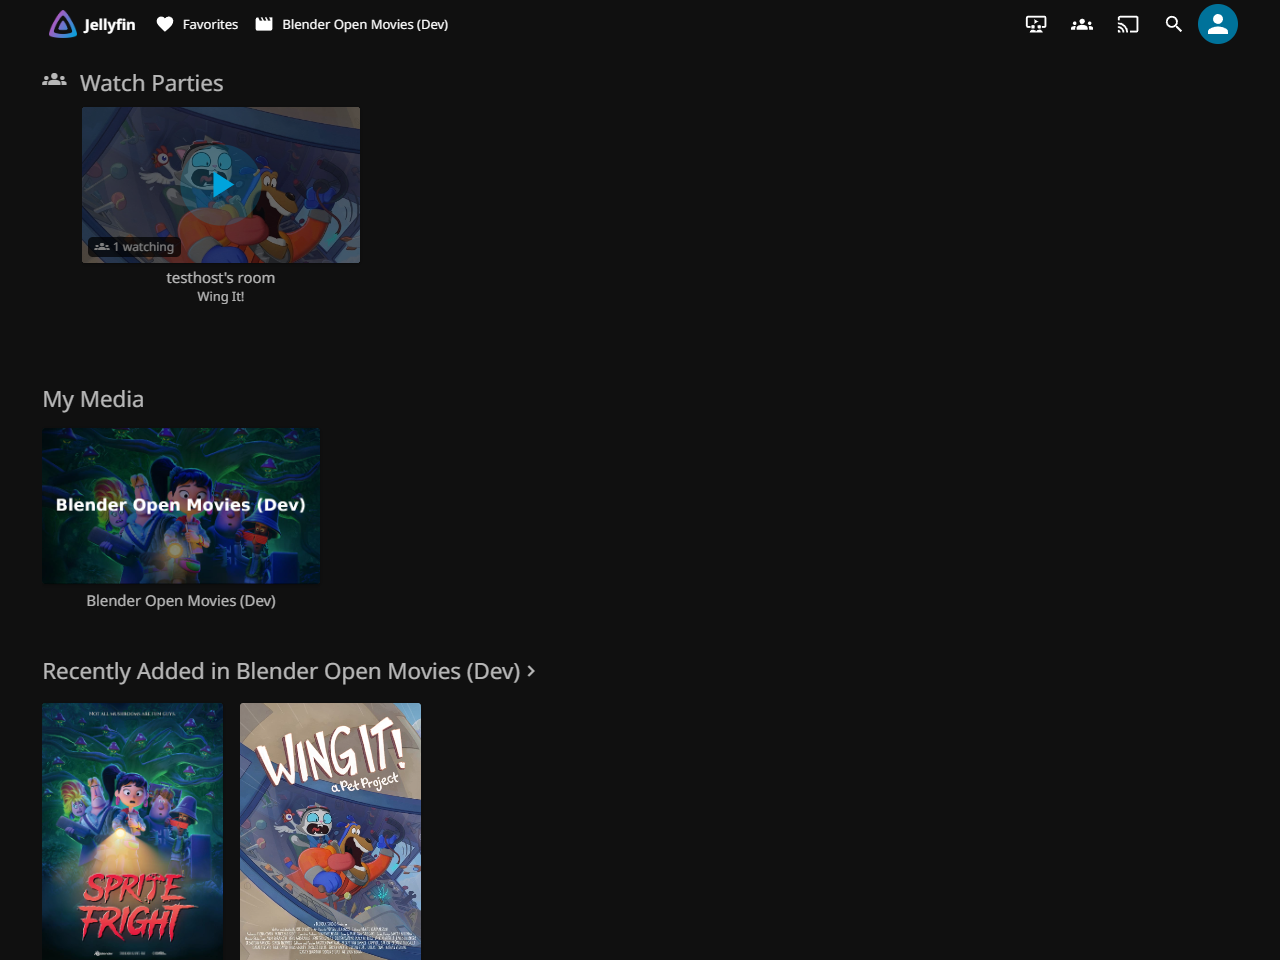This screenshot has height=960, width=1280.
Task: Click the Watch Parties heading
Action: pyautogui.click(x=151, y=83)
